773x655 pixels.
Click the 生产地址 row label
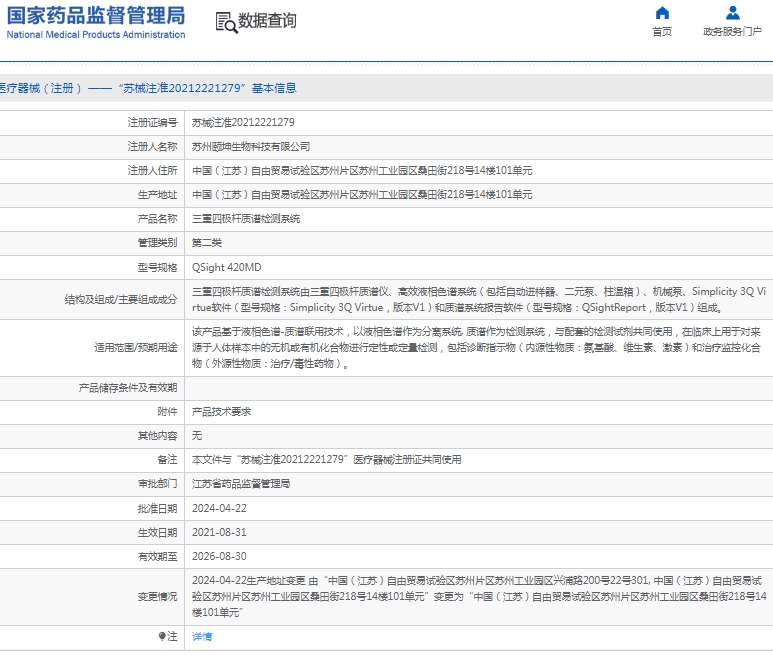click(x=157, y=195)
